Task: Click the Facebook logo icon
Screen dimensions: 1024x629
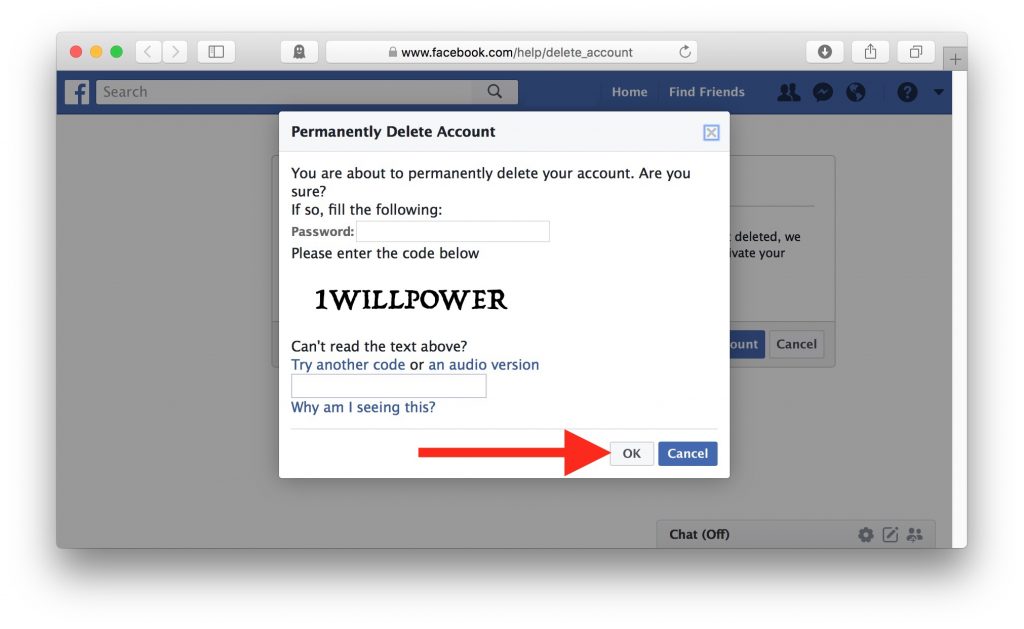Action: tap(76, 92)
